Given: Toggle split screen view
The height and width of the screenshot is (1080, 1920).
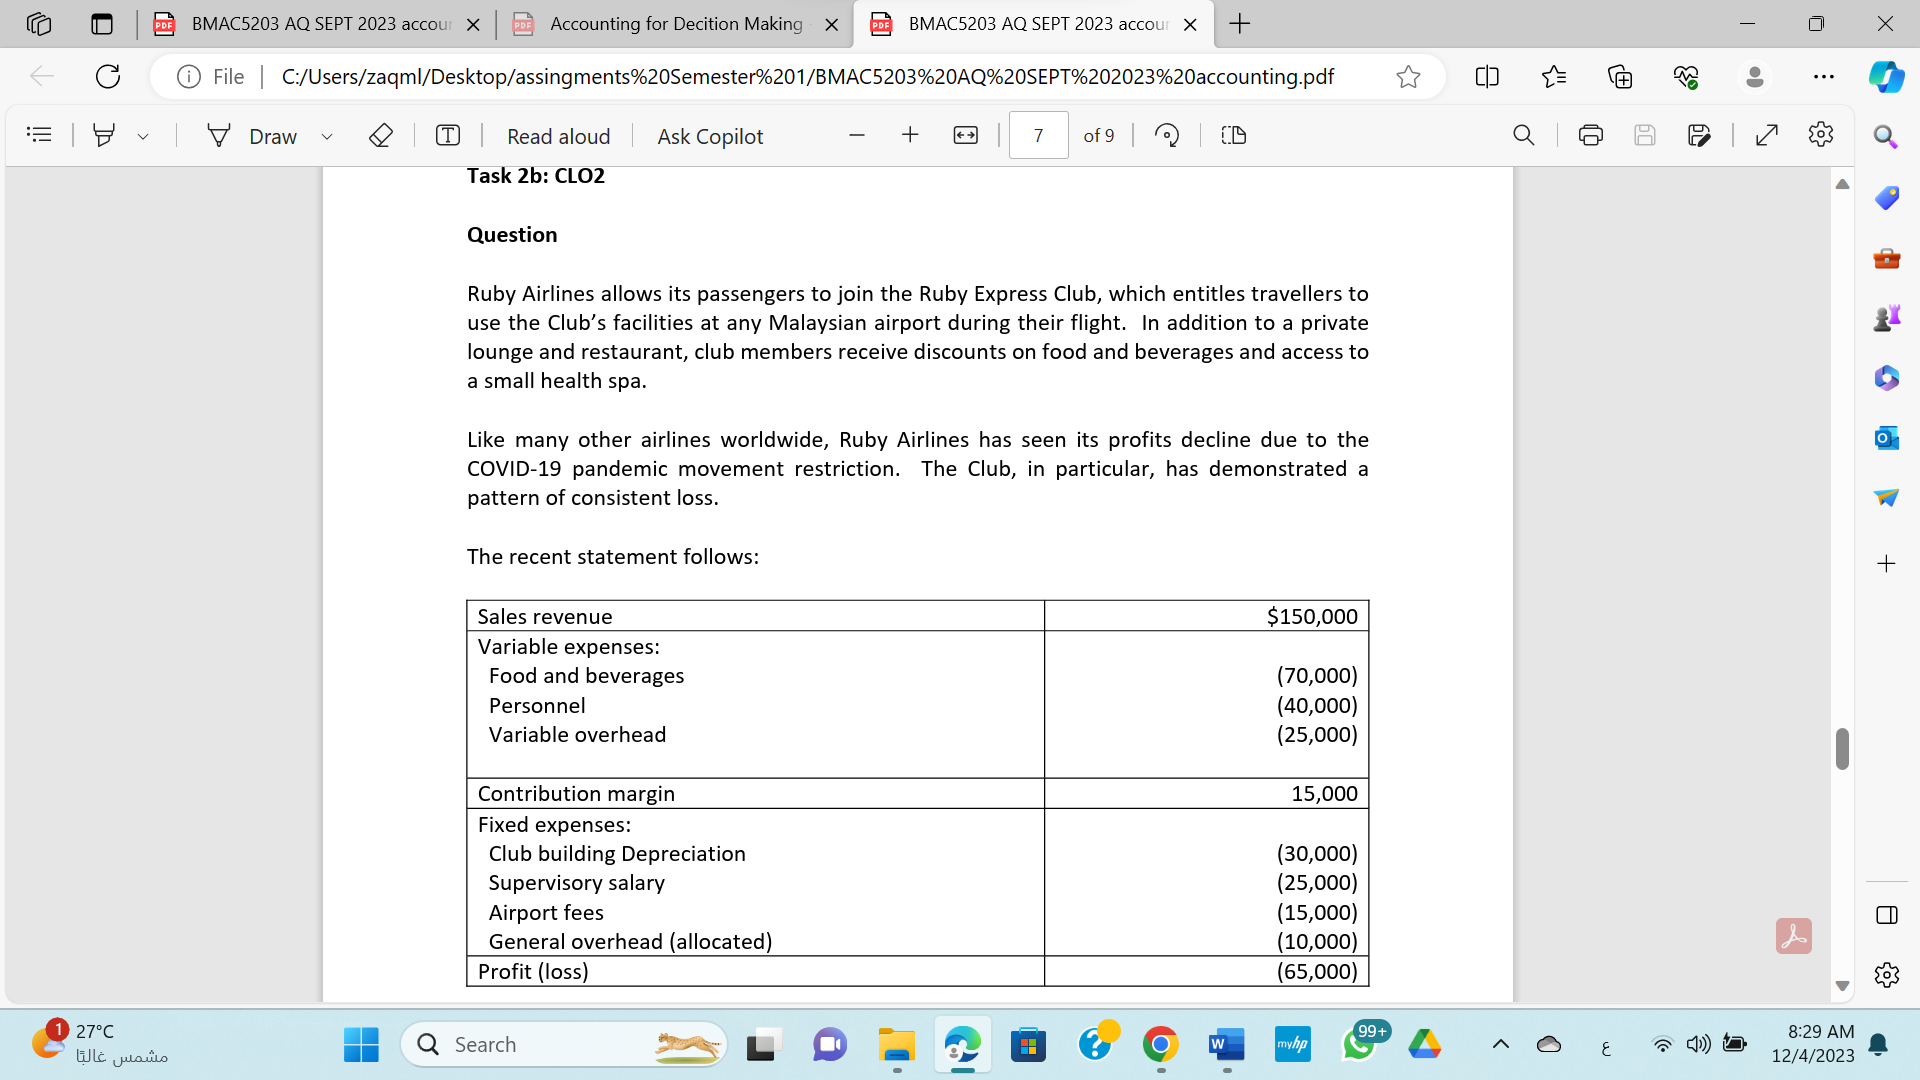Looking at the screenshot, I should (1487, 76).
